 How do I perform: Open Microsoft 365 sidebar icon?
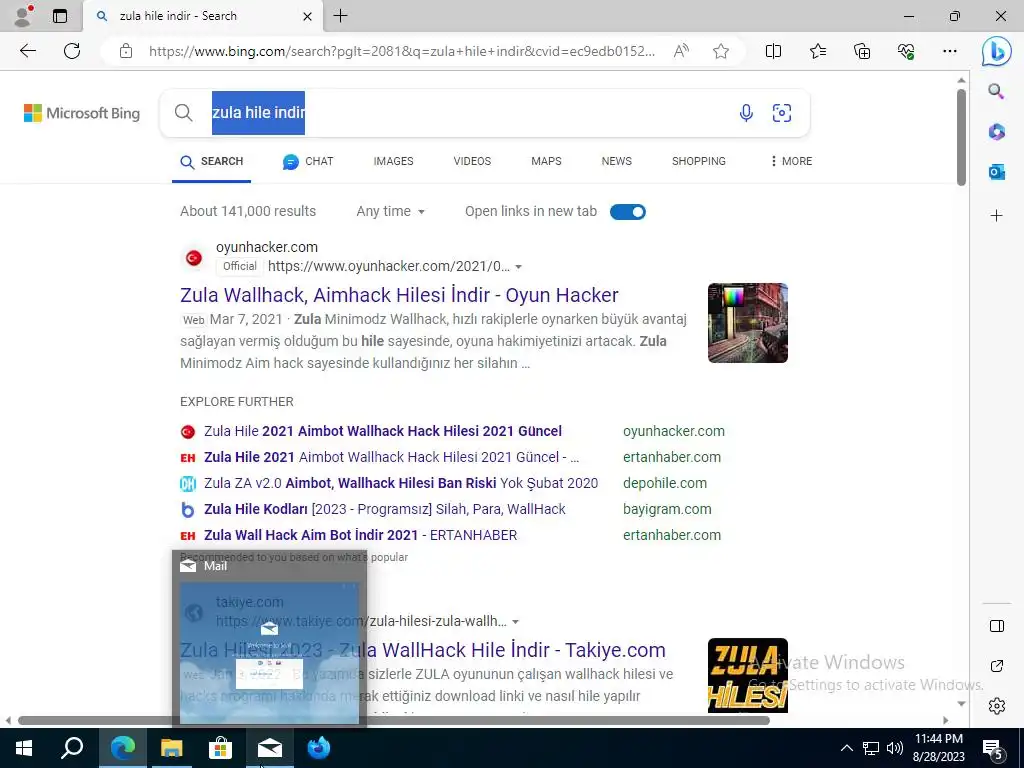pos(997,131)
